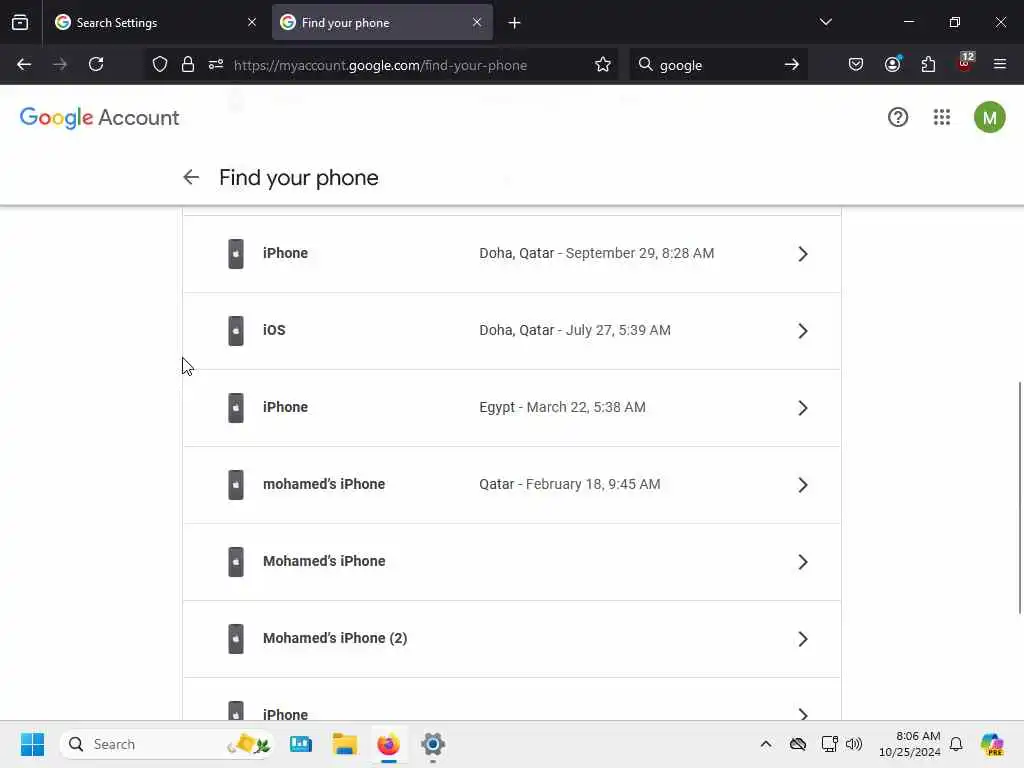Open the mohamed's iPhone Qatar chevron

click(x=803, y=485)
